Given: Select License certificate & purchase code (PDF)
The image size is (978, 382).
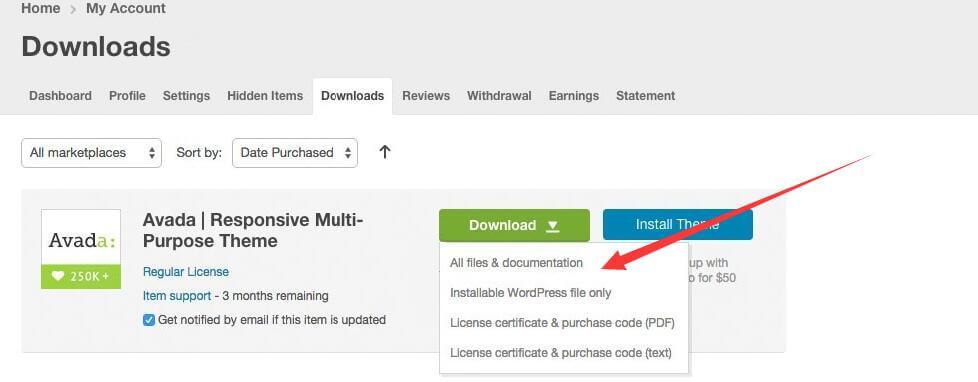Looking at the screenshot, I should tap(562, 323).
